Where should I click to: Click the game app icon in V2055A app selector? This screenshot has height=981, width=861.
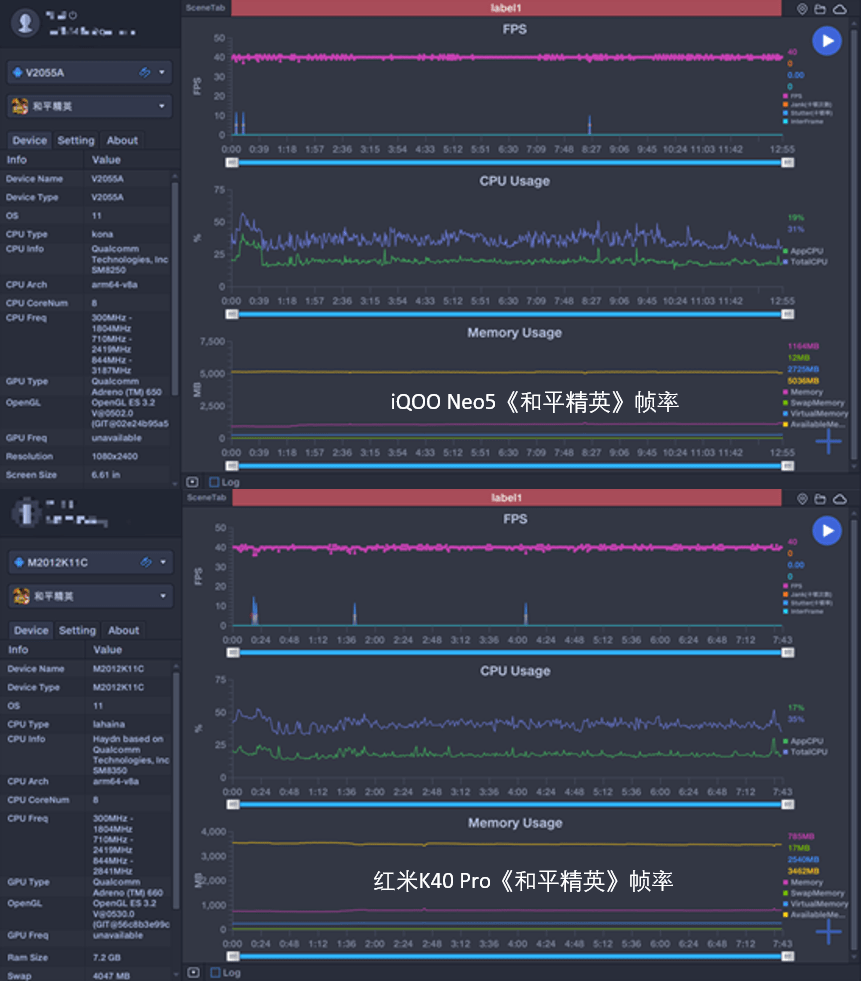point(20,106)
